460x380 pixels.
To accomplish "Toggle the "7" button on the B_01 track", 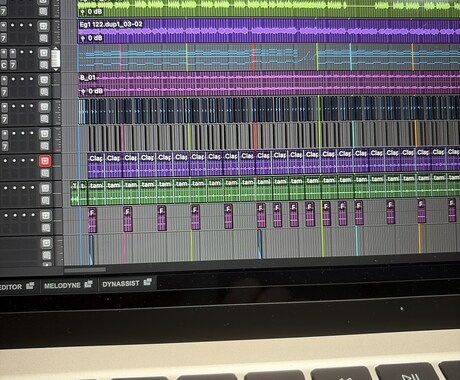I will click(x=4, y=92).
